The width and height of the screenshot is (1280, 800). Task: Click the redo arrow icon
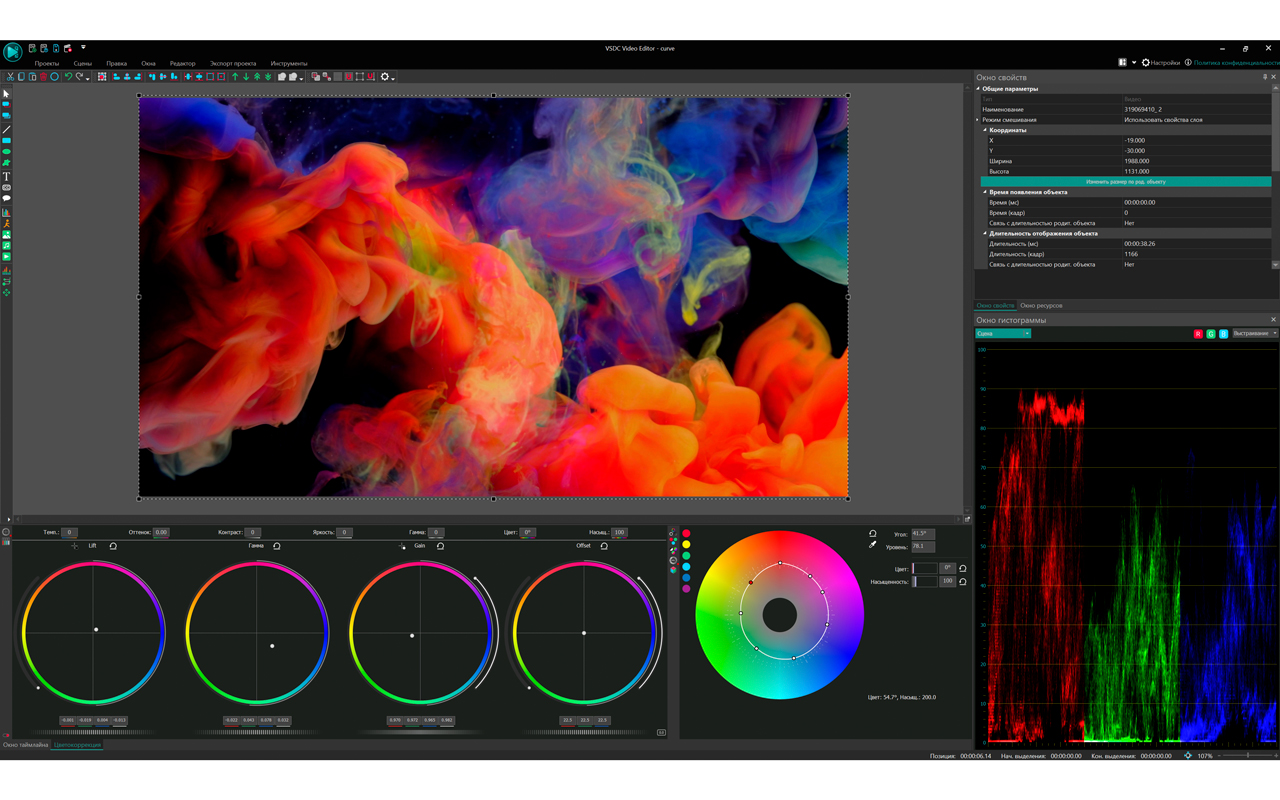[x=79, y=77]
